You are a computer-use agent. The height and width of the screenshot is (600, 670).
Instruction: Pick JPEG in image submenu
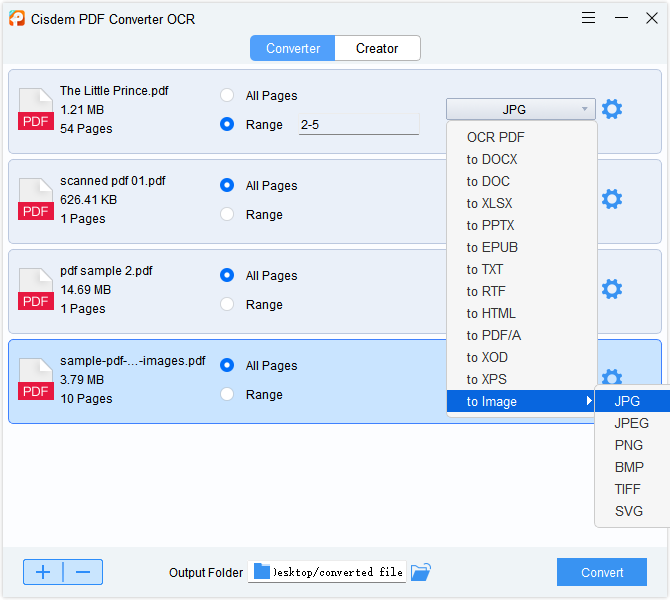(x=632, y=423)
